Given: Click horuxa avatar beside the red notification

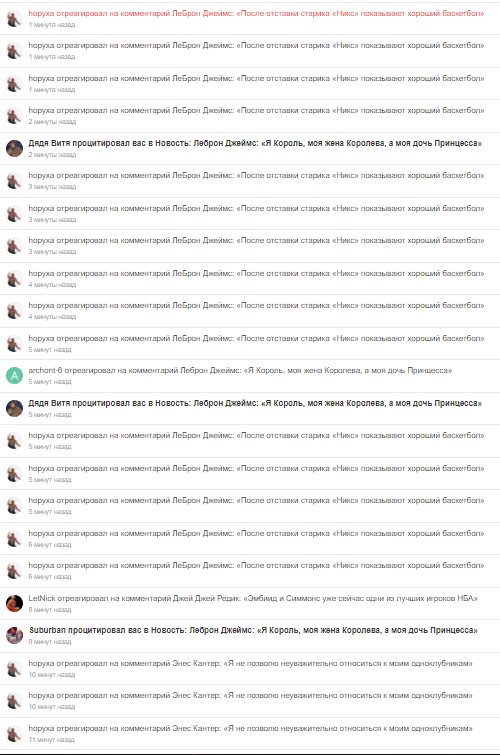Looking at the screenshot, I should 14,19.
